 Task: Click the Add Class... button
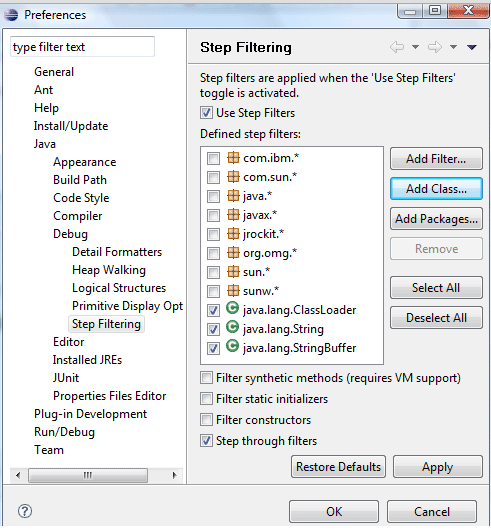[x=436, y=189]
